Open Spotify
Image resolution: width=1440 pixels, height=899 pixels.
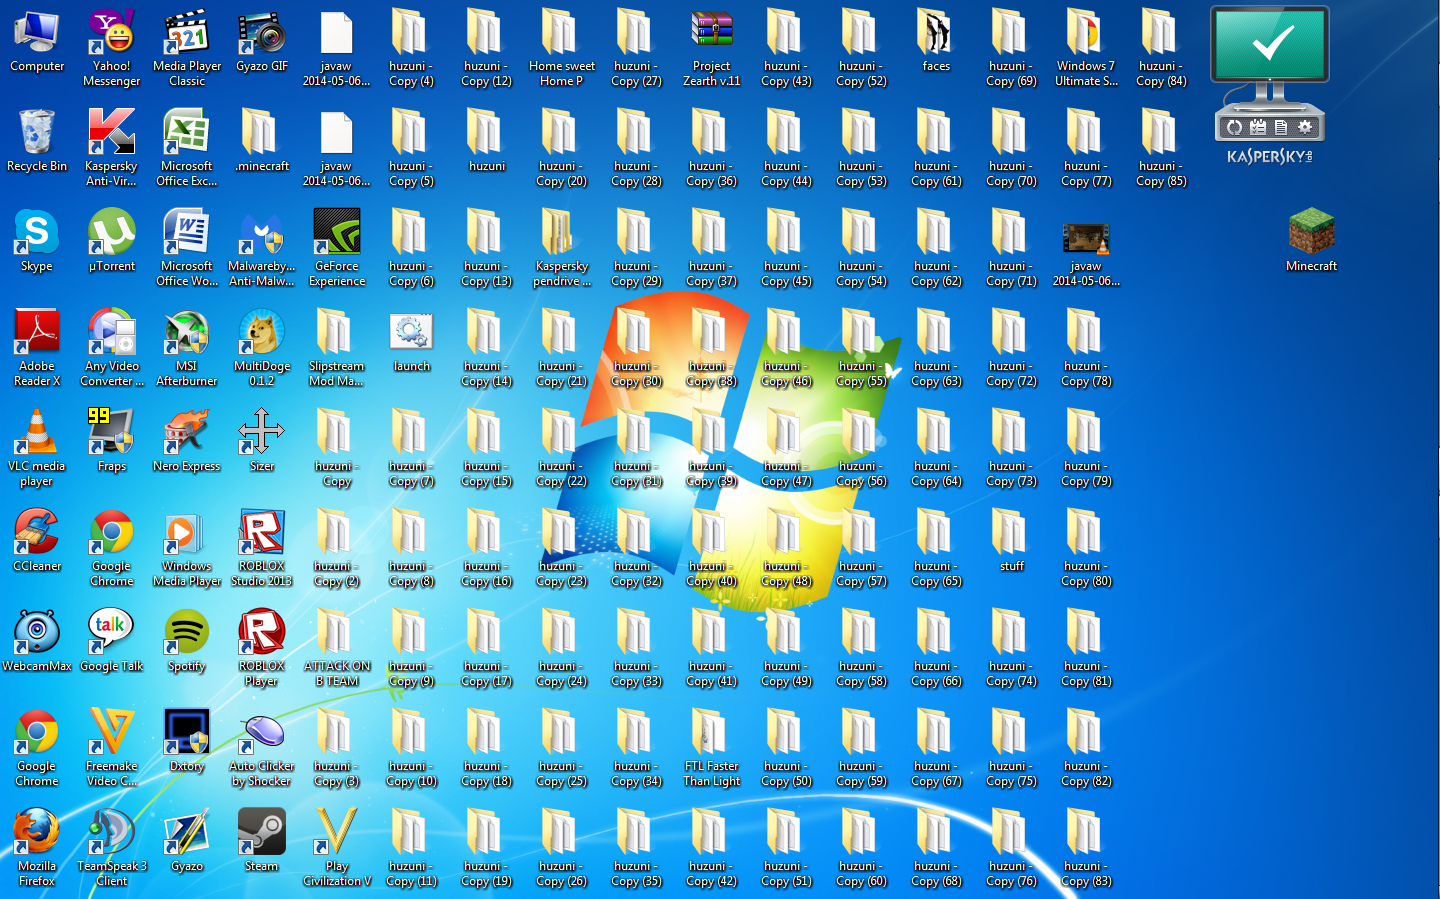coord(187,642)
